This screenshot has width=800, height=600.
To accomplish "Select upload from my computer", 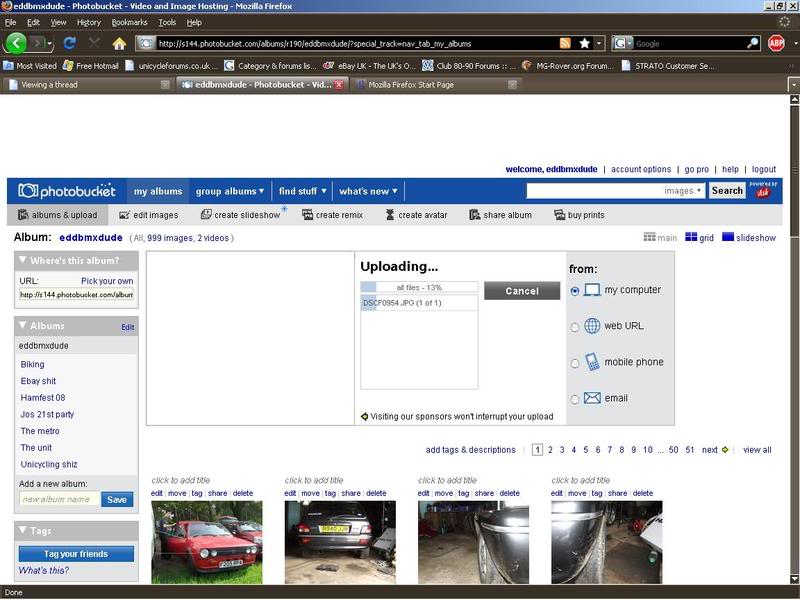I will [x=574, y=291].
